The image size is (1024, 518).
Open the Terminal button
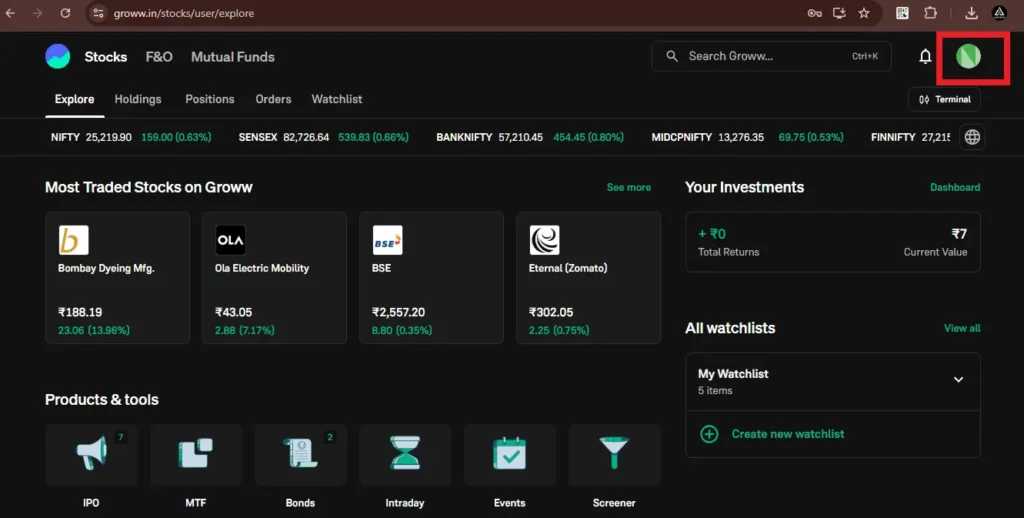pos(944,99)
